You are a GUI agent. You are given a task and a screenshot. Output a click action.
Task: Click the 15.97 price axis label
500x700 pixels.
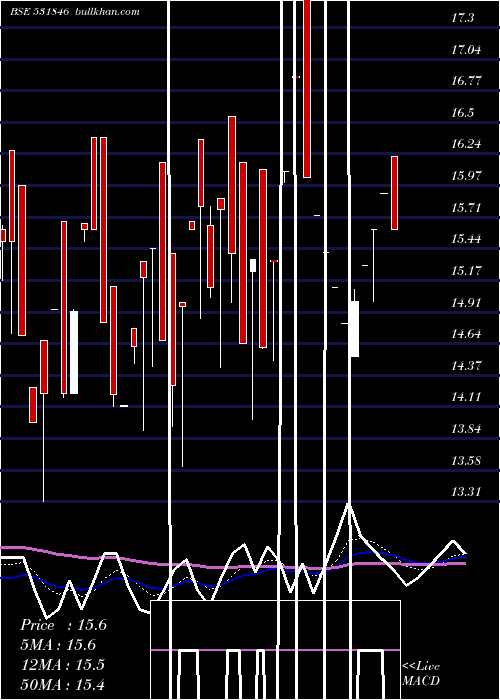click(466, 175)
